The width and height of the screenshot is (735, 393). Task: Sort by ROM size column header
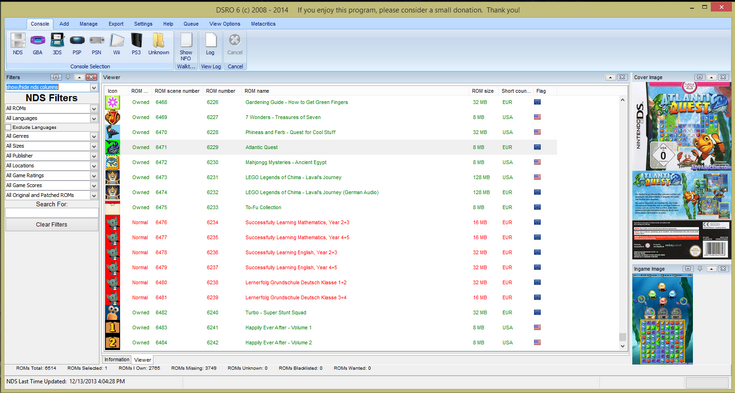(x=484, y=91)
